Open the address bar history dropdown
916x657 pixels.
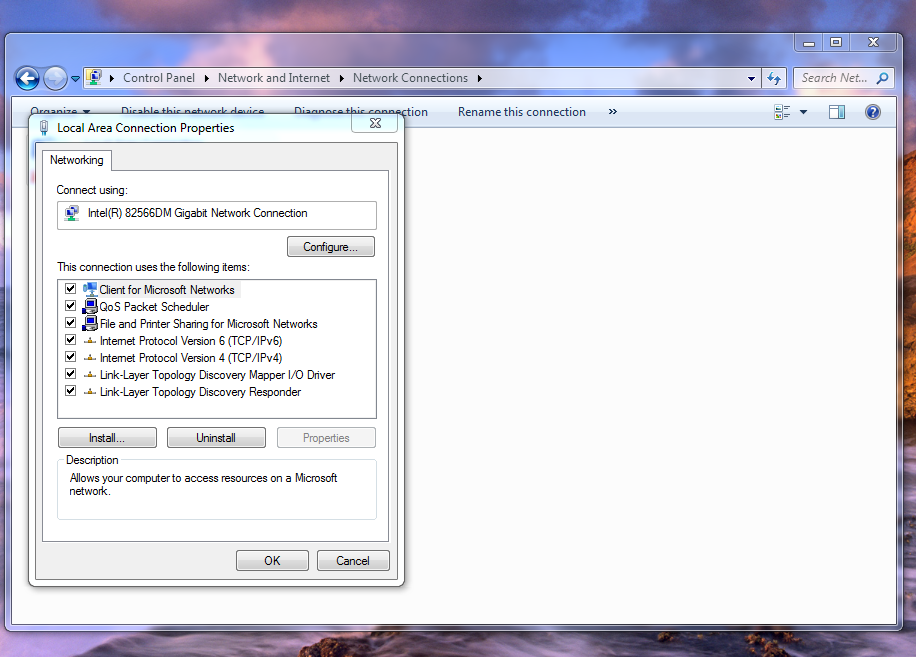click(751, 78)
